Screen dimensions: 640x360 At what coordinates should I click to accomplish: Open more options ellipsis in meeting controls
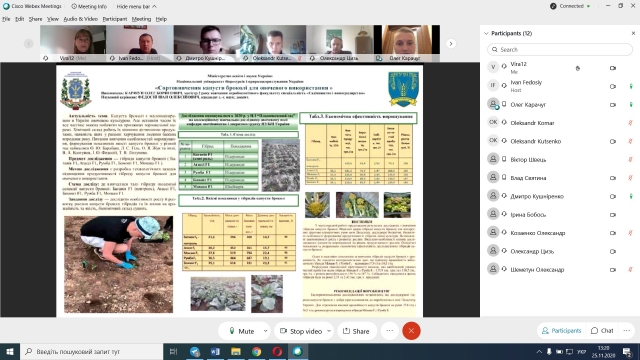tap(390, 331)
